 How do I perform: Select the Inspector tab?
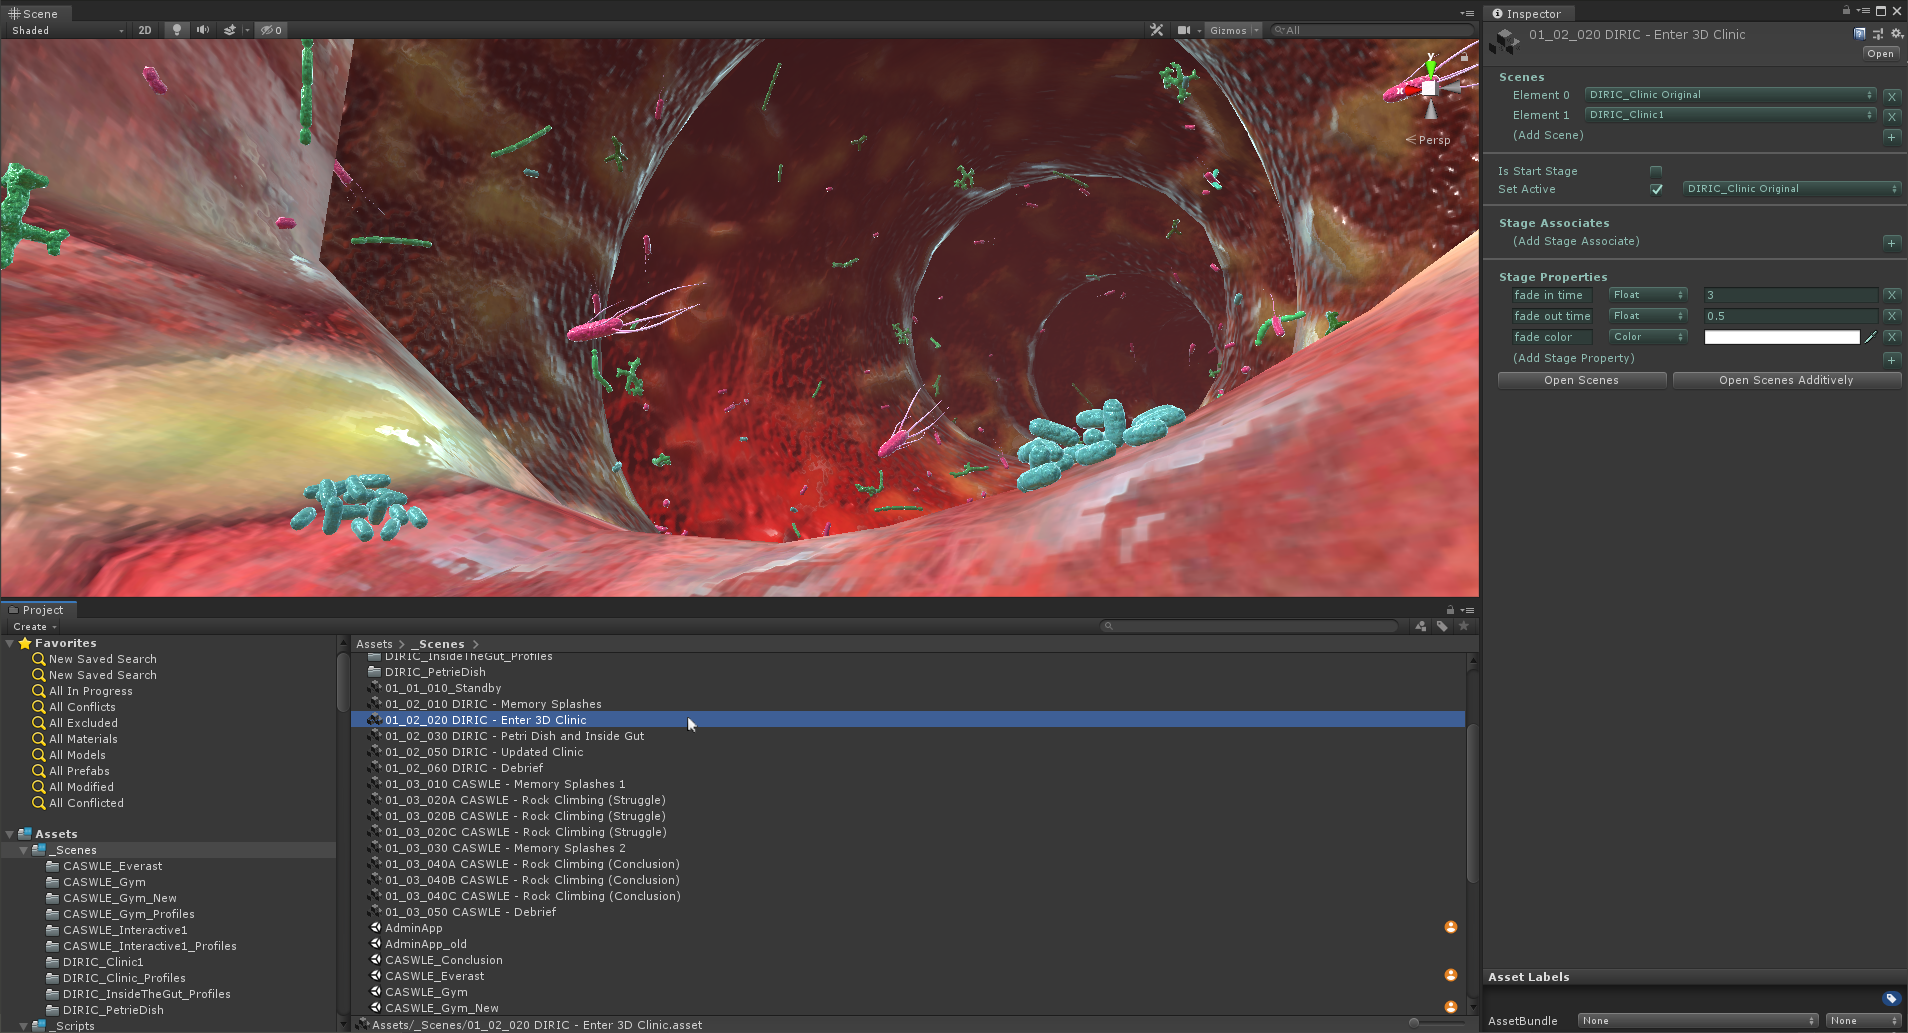pyautogui.click(x=1527, y=13)
